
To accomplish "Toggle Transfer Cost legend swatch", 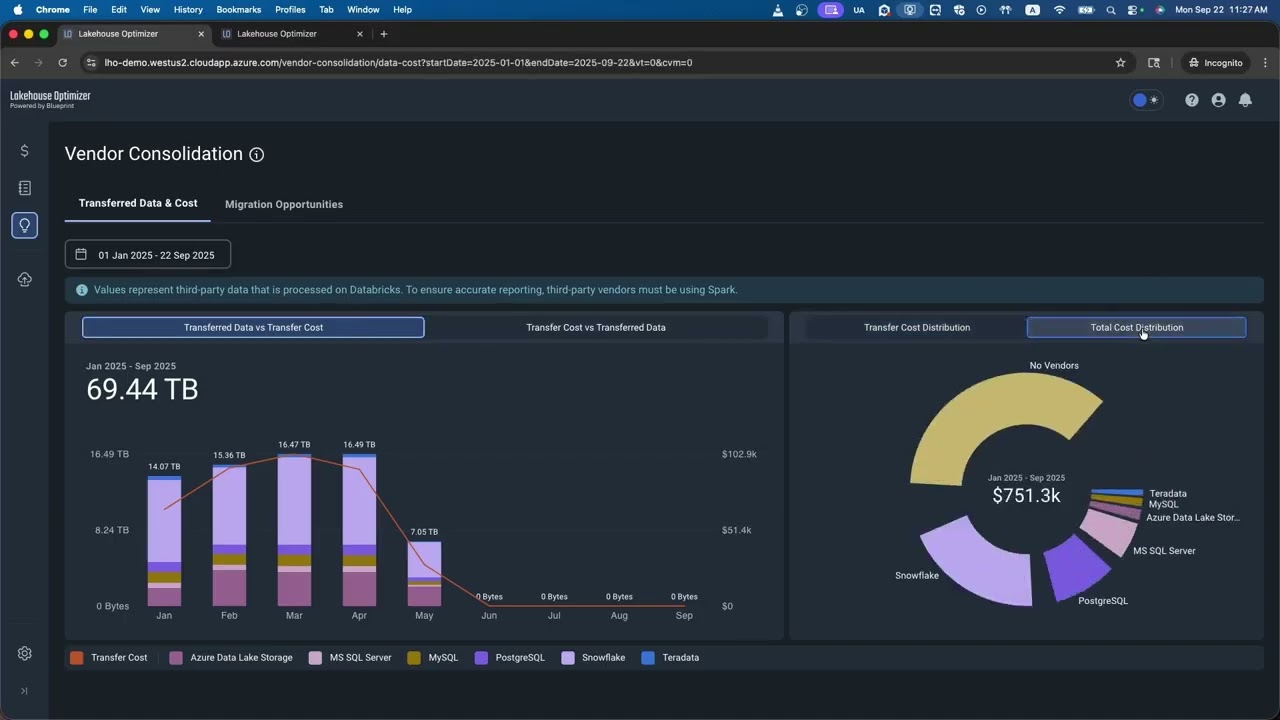I will pyautogui.click(x=77, y=658).
